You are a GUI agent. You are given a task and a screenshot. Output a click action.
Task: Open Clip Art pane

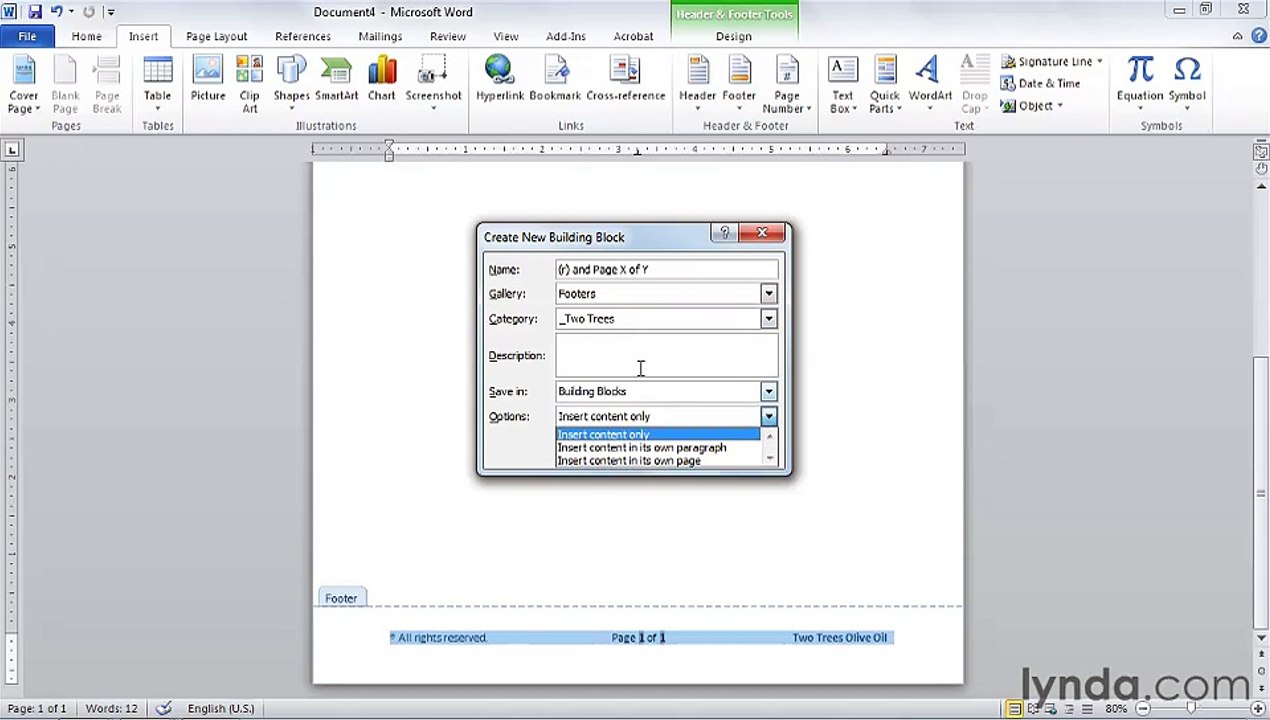coord(249,85)
